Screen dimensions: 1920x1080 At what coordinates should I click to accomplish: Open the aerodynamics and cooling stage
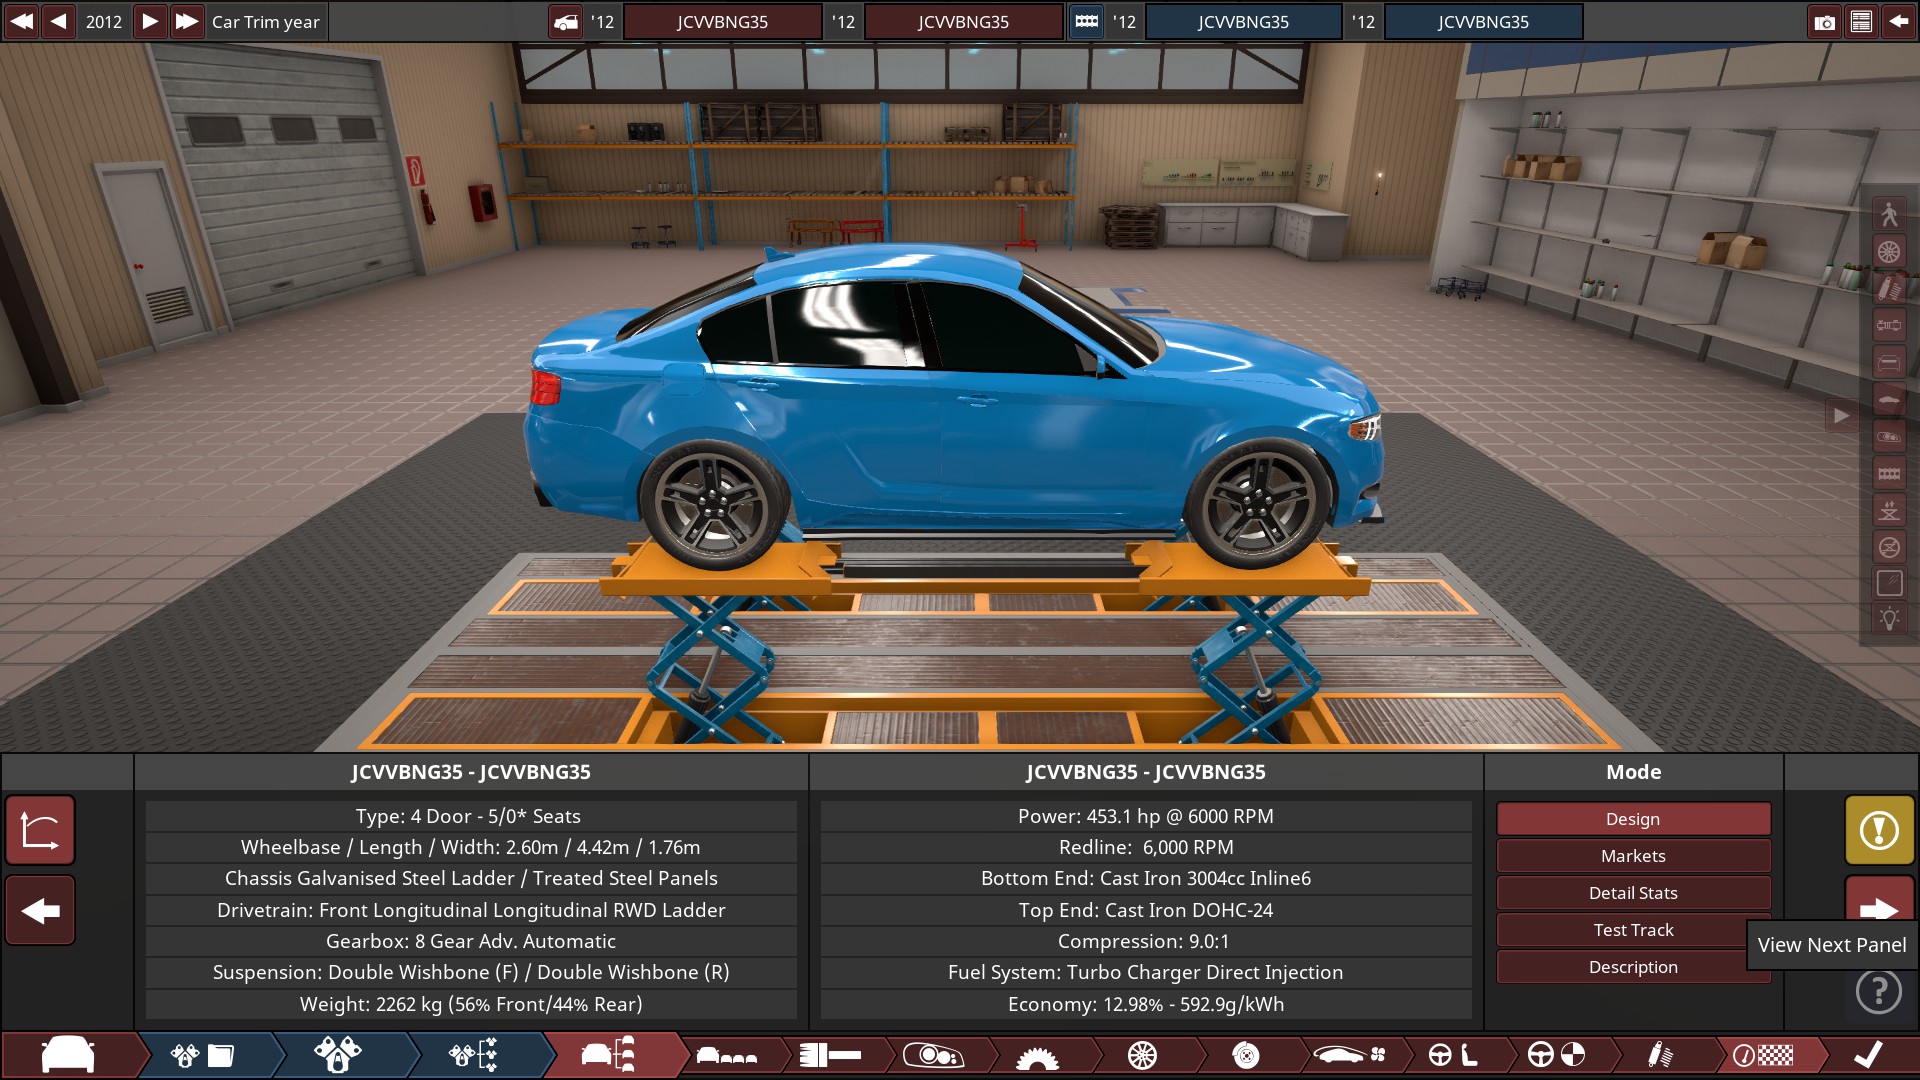1349,1055
